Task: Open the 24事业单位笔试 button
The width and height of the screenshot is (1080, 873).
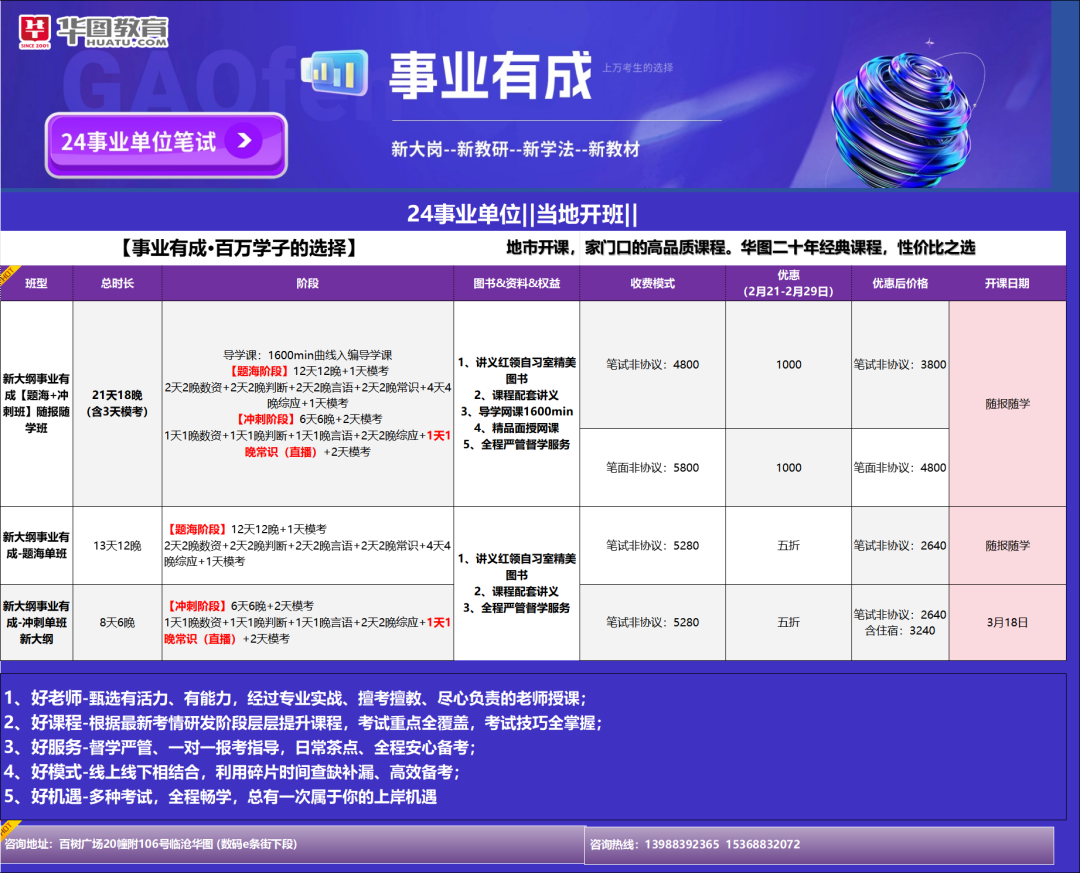Action: [166, 144]
